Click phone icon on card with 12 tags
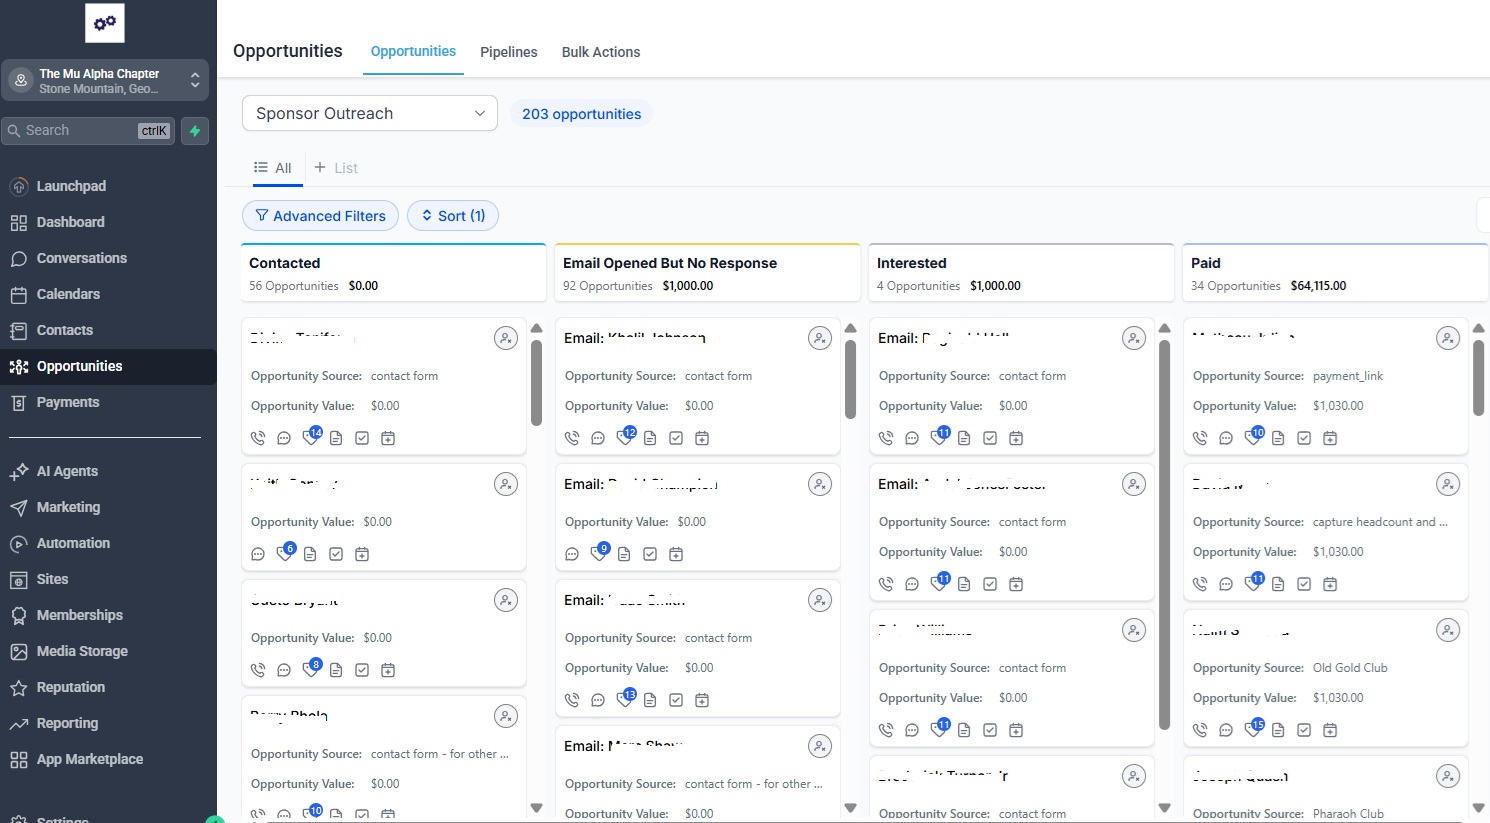Viewport: 1490px width, 823px height. point(572,438)
